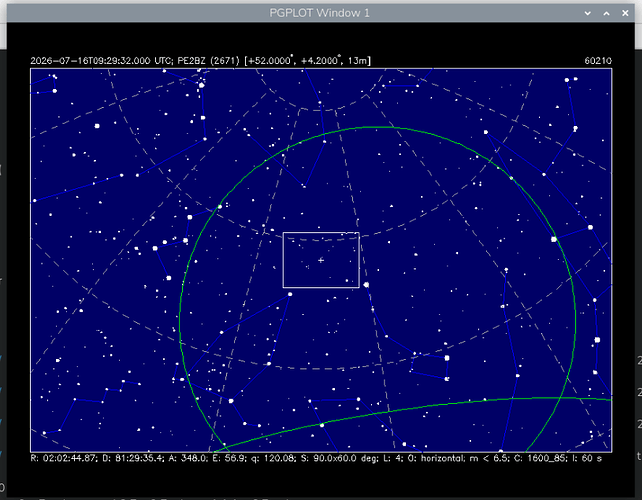642x500 pixels.
Task: Click the bright star just outside the white rectangle's lower-right corner
Action: pos(366,285)
